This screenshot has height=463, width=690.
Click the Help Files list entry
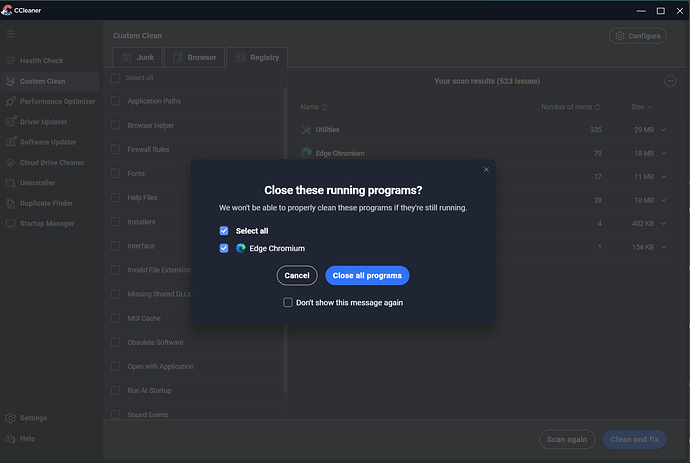tap(142, 198)
